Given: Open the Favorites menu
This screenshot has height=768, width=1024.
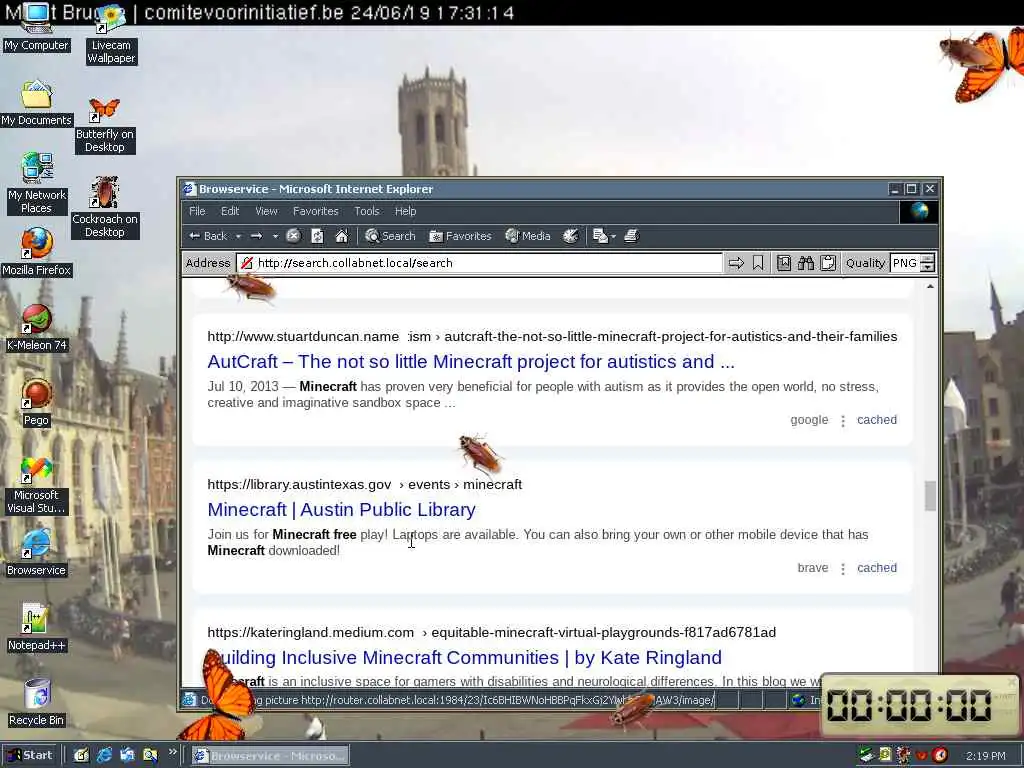Looking at the screenshot, I should tap(315, 211).
